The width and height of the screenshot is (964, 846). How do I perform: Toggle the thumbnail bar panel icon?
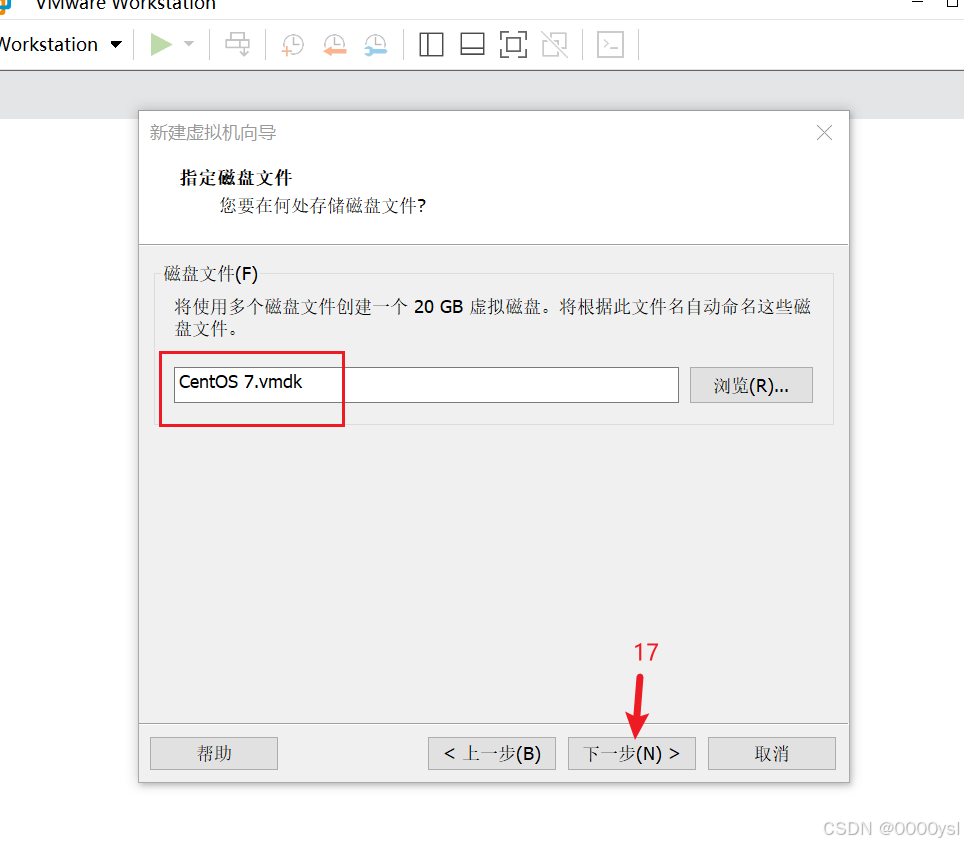(x=472, y=44)
